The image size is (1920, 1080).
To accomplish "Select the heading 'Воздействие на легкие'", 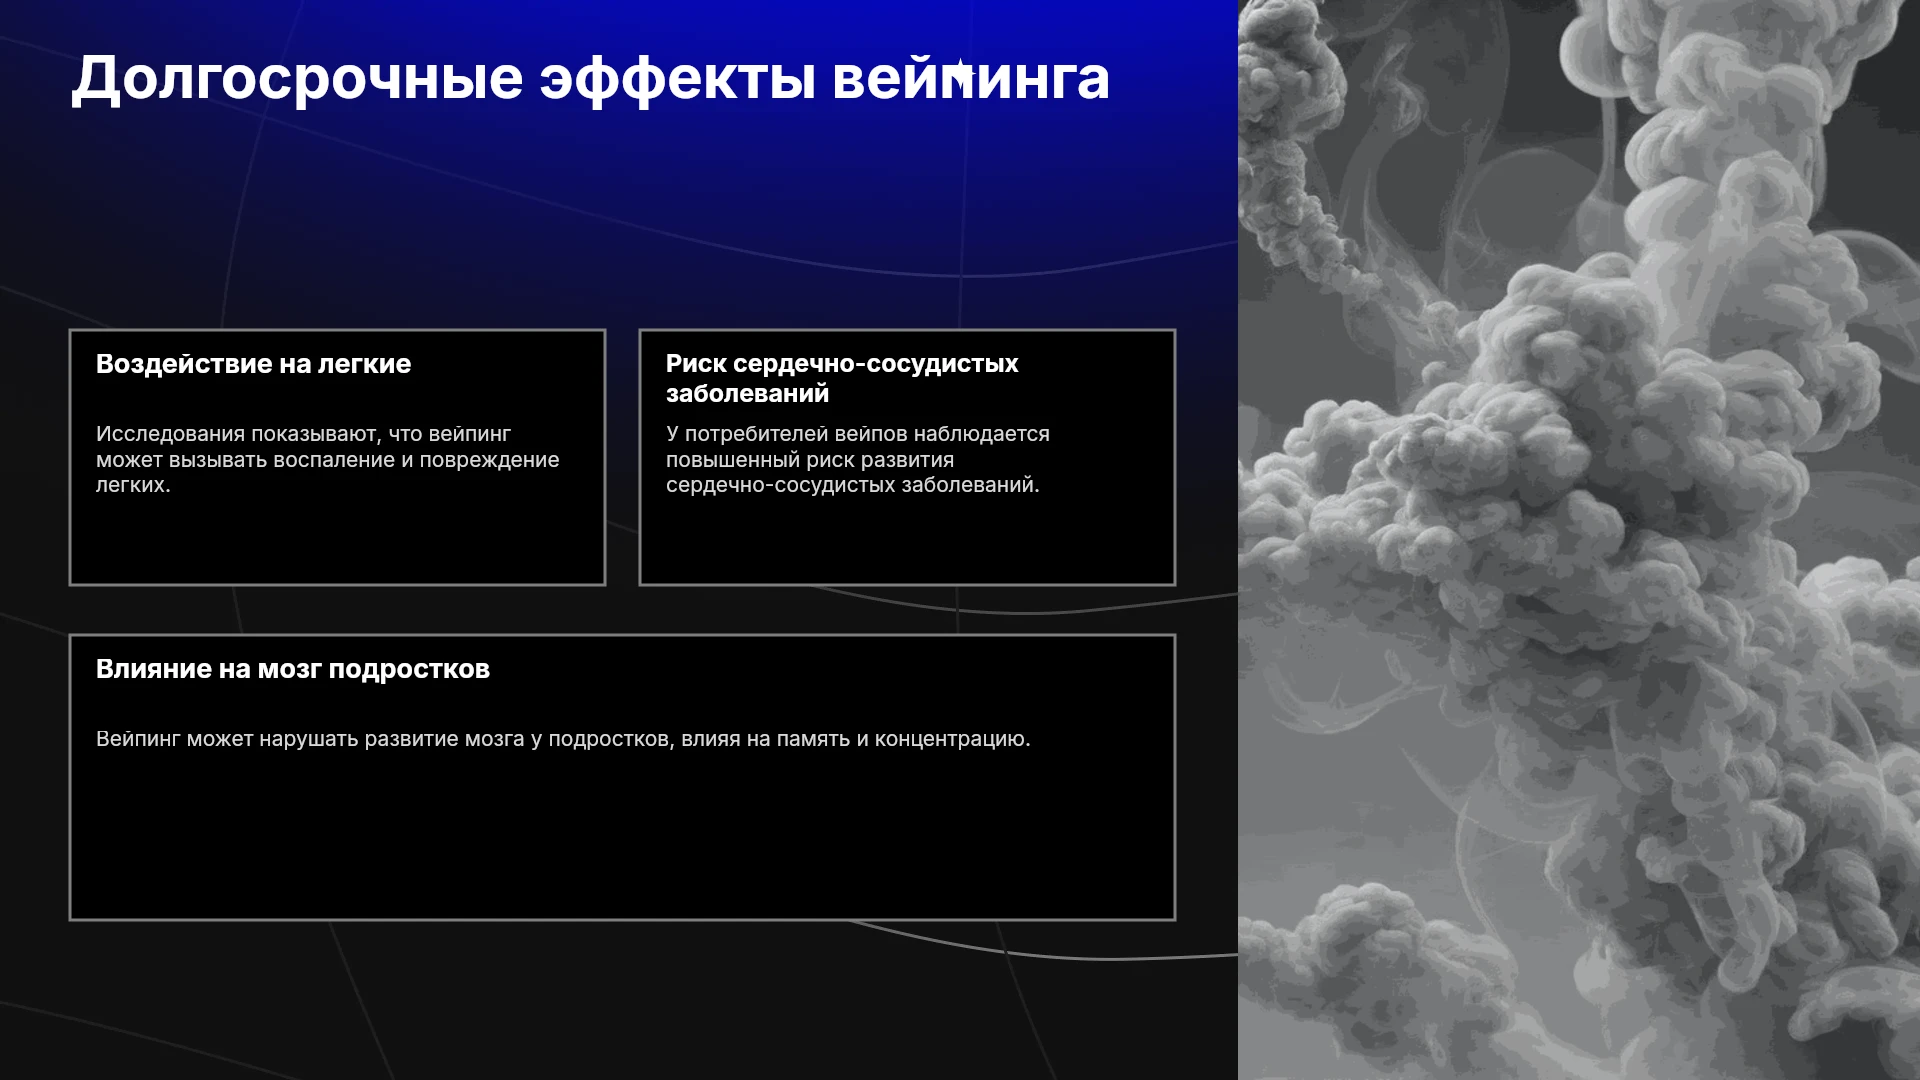I will [253, 364].
